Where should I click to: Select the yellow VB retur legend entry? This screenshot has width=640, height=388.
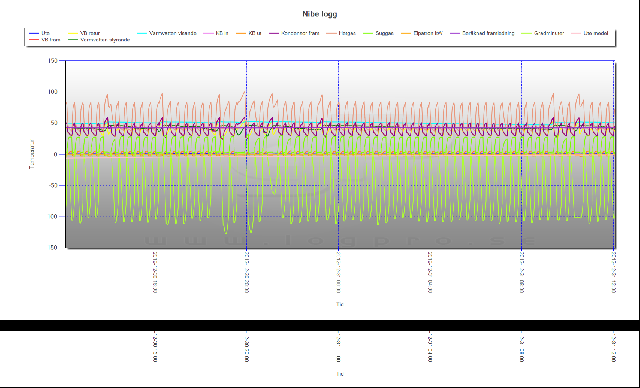click(84, 33)
